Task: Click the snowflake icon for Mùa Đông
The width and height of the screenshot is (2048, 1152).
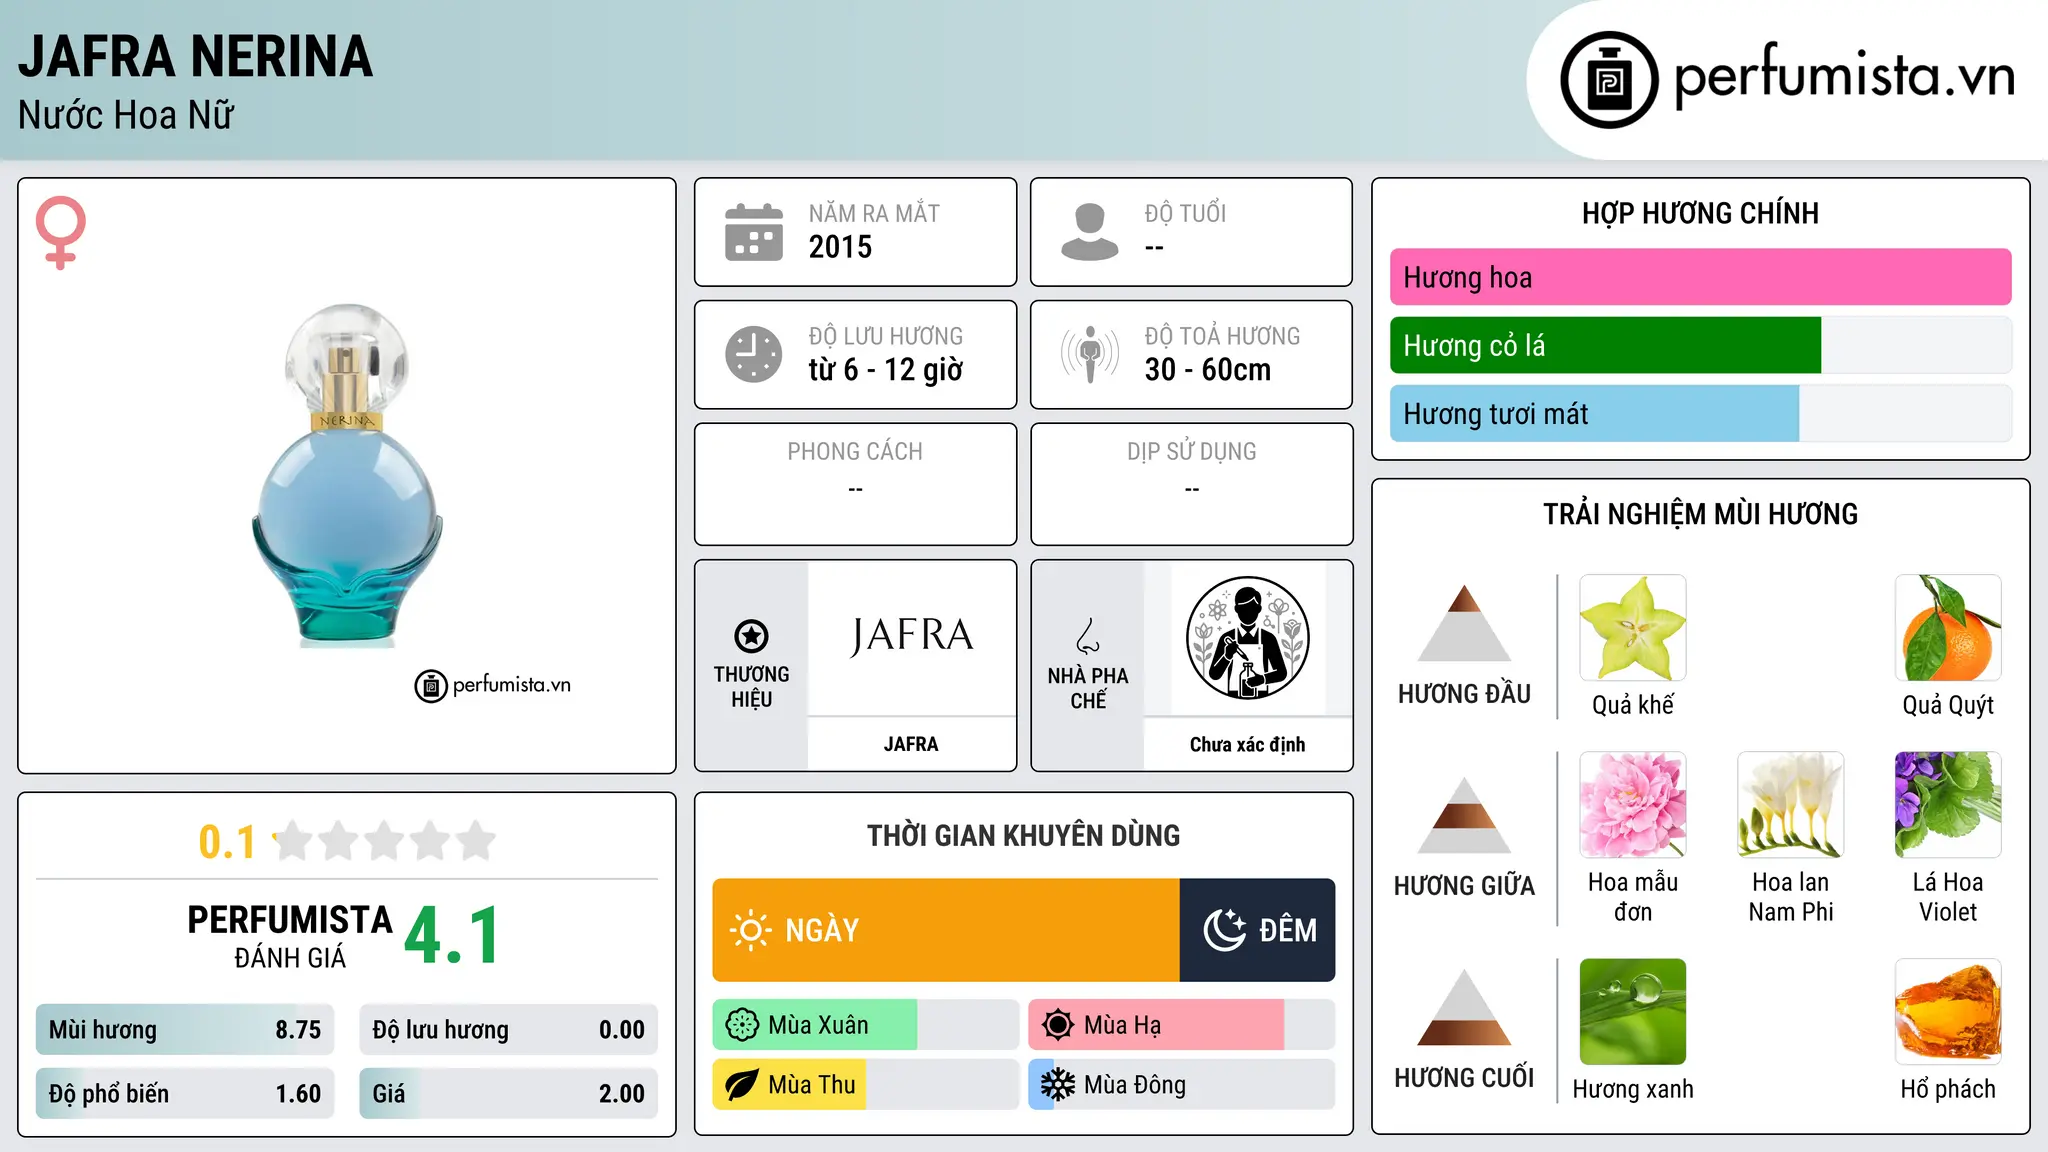Action: 1057,1085
